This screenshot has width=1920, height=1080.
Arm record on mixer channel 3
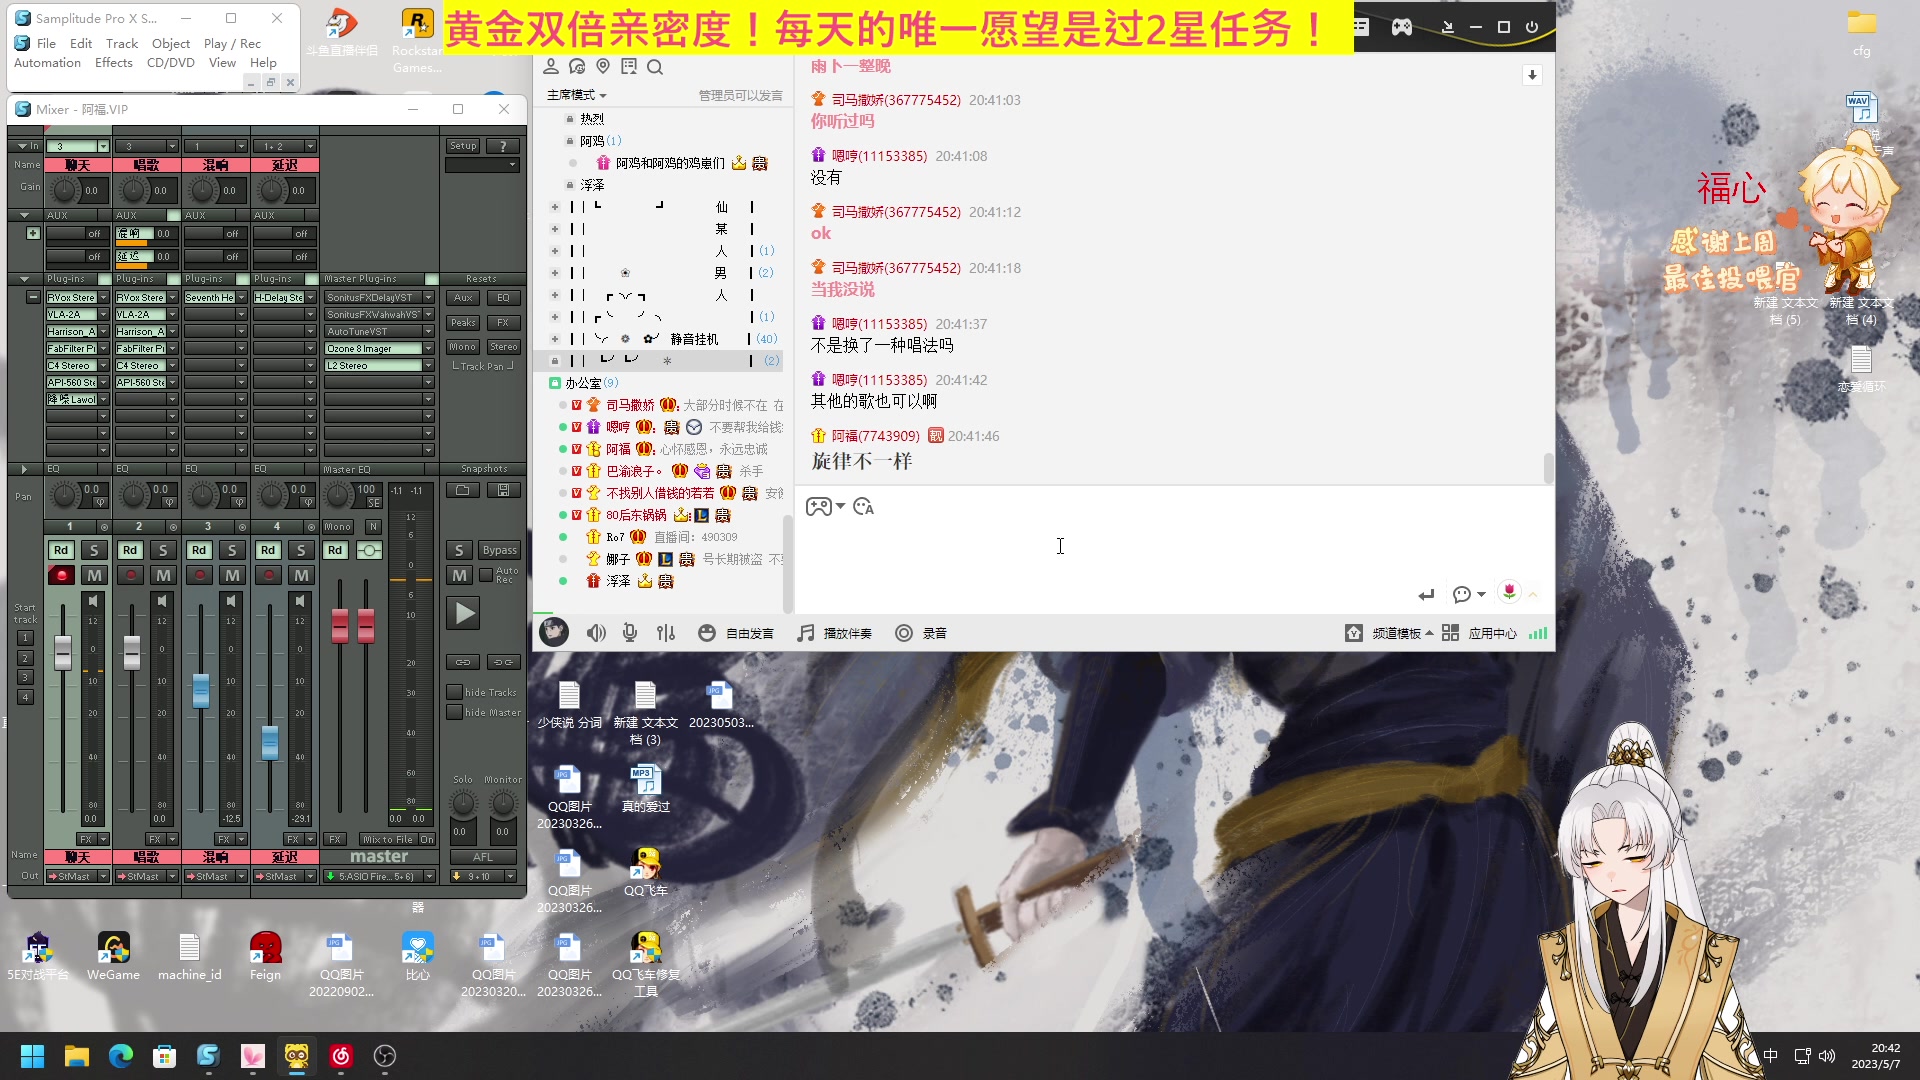click(199, 575)
